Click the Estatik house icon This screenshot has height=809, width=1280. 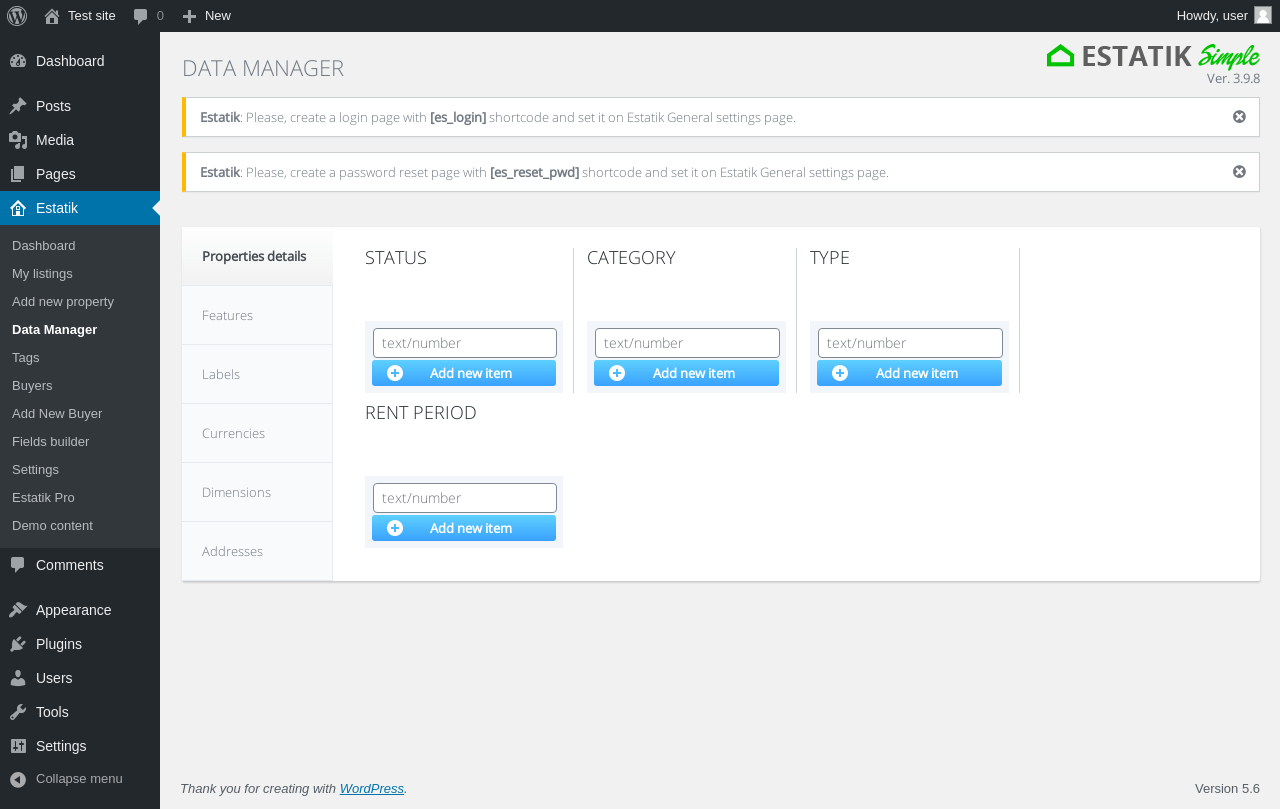[x=18, y=208]
